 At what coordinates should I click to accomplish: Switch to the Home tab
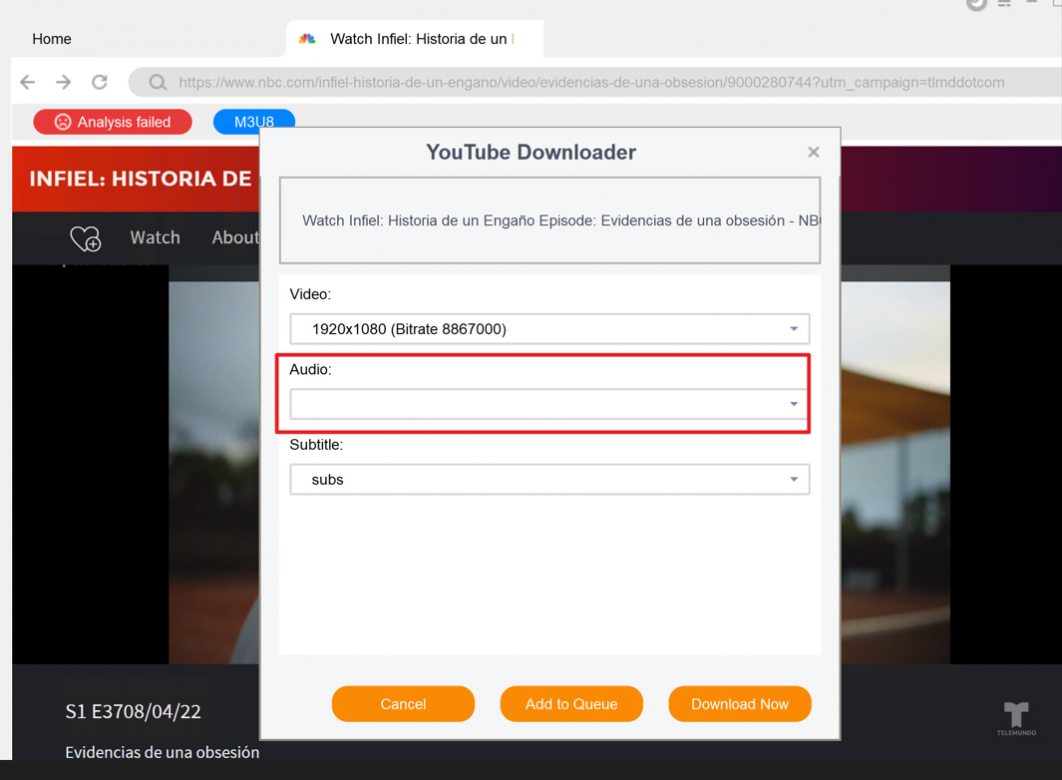tap(52, 39)
